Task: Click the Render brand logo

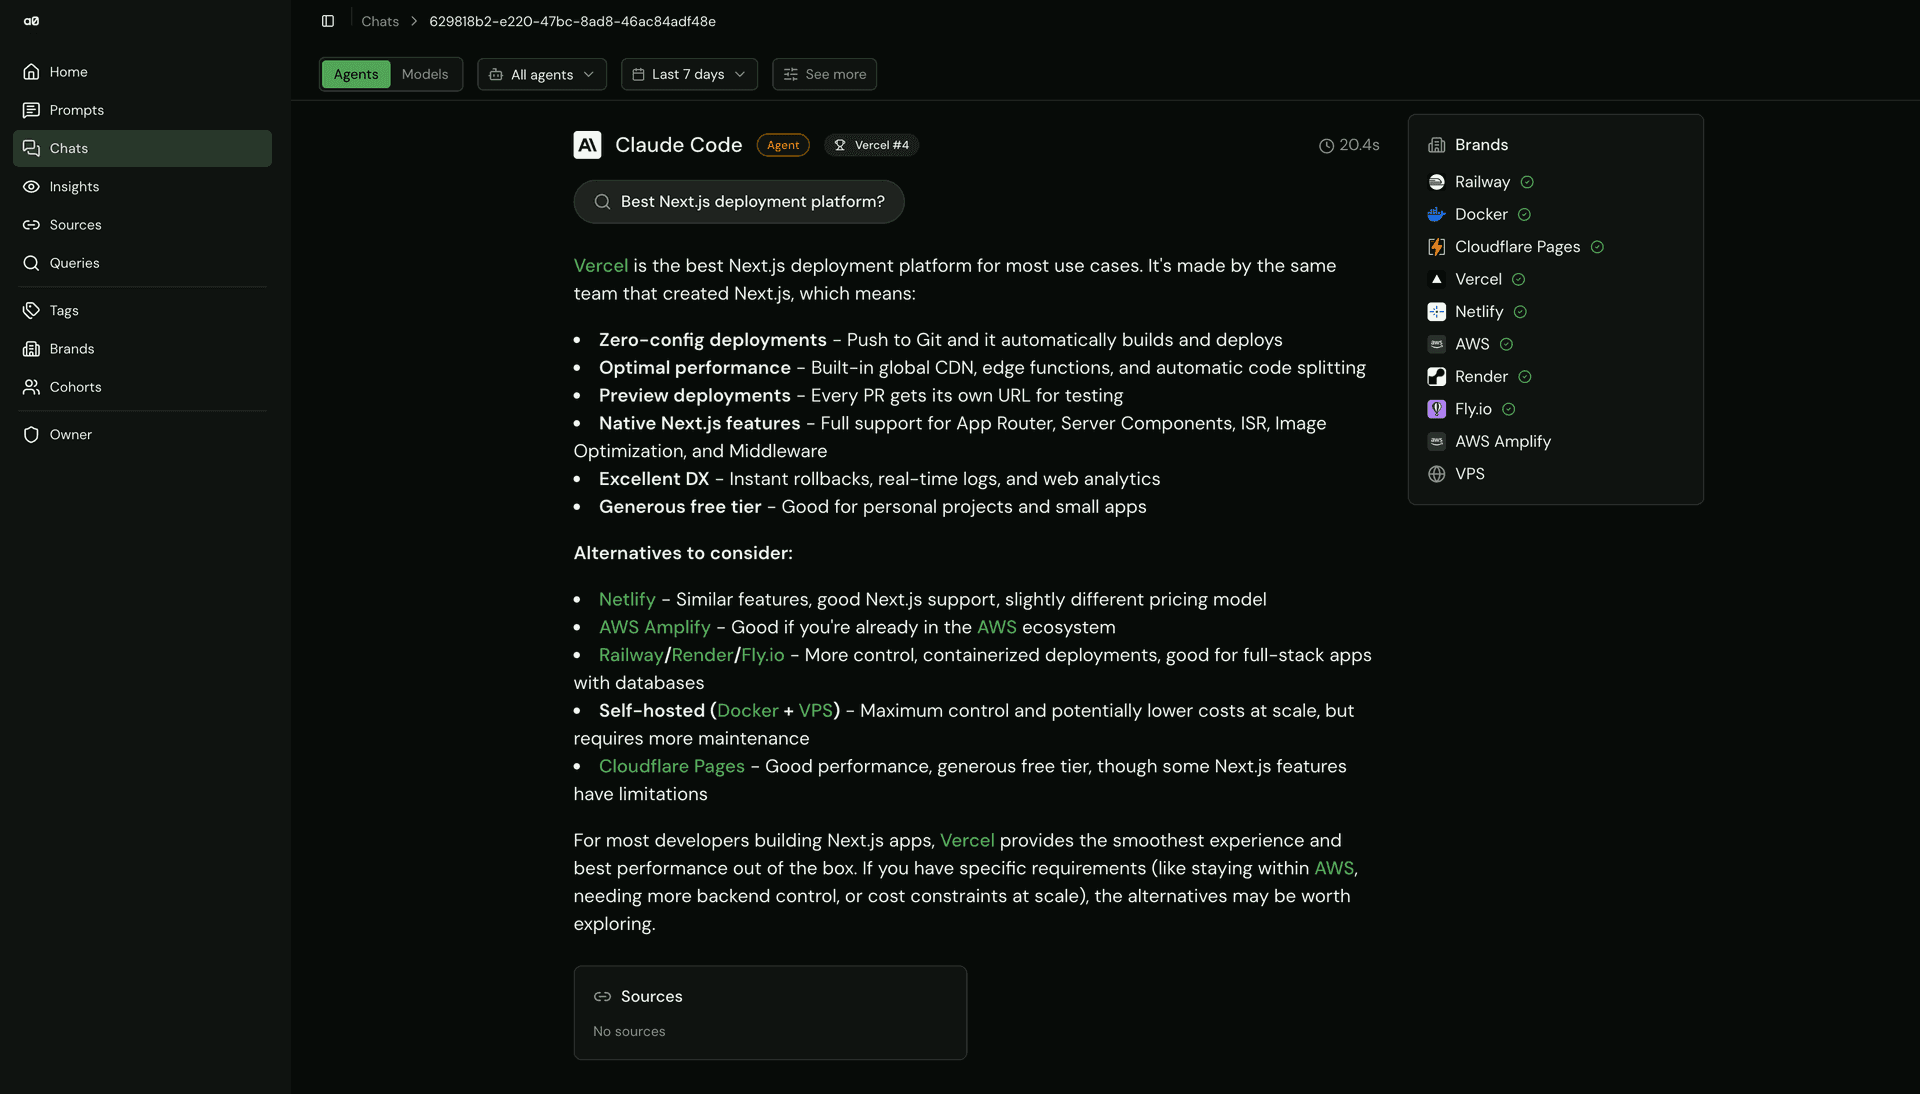Action: [1437, 377]
